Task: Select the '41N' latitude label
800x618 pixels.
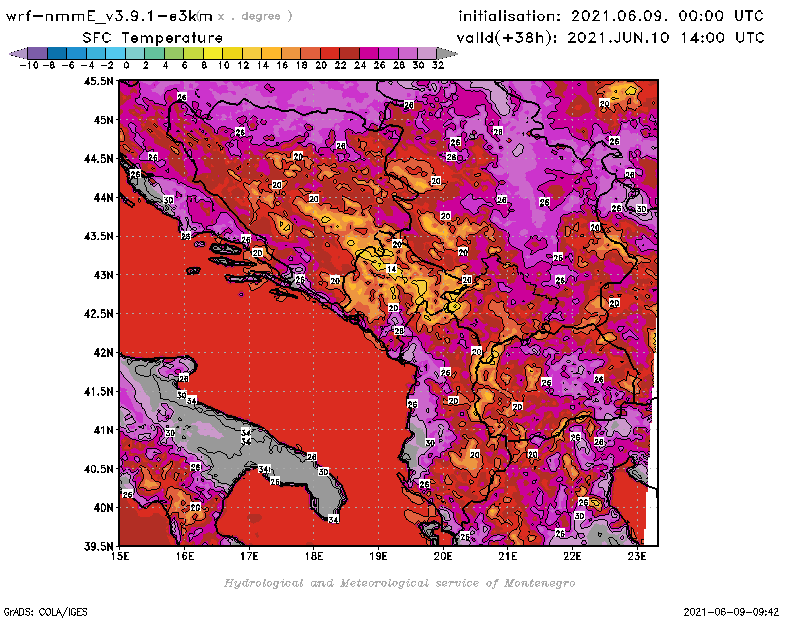Action: coord(103,430)
